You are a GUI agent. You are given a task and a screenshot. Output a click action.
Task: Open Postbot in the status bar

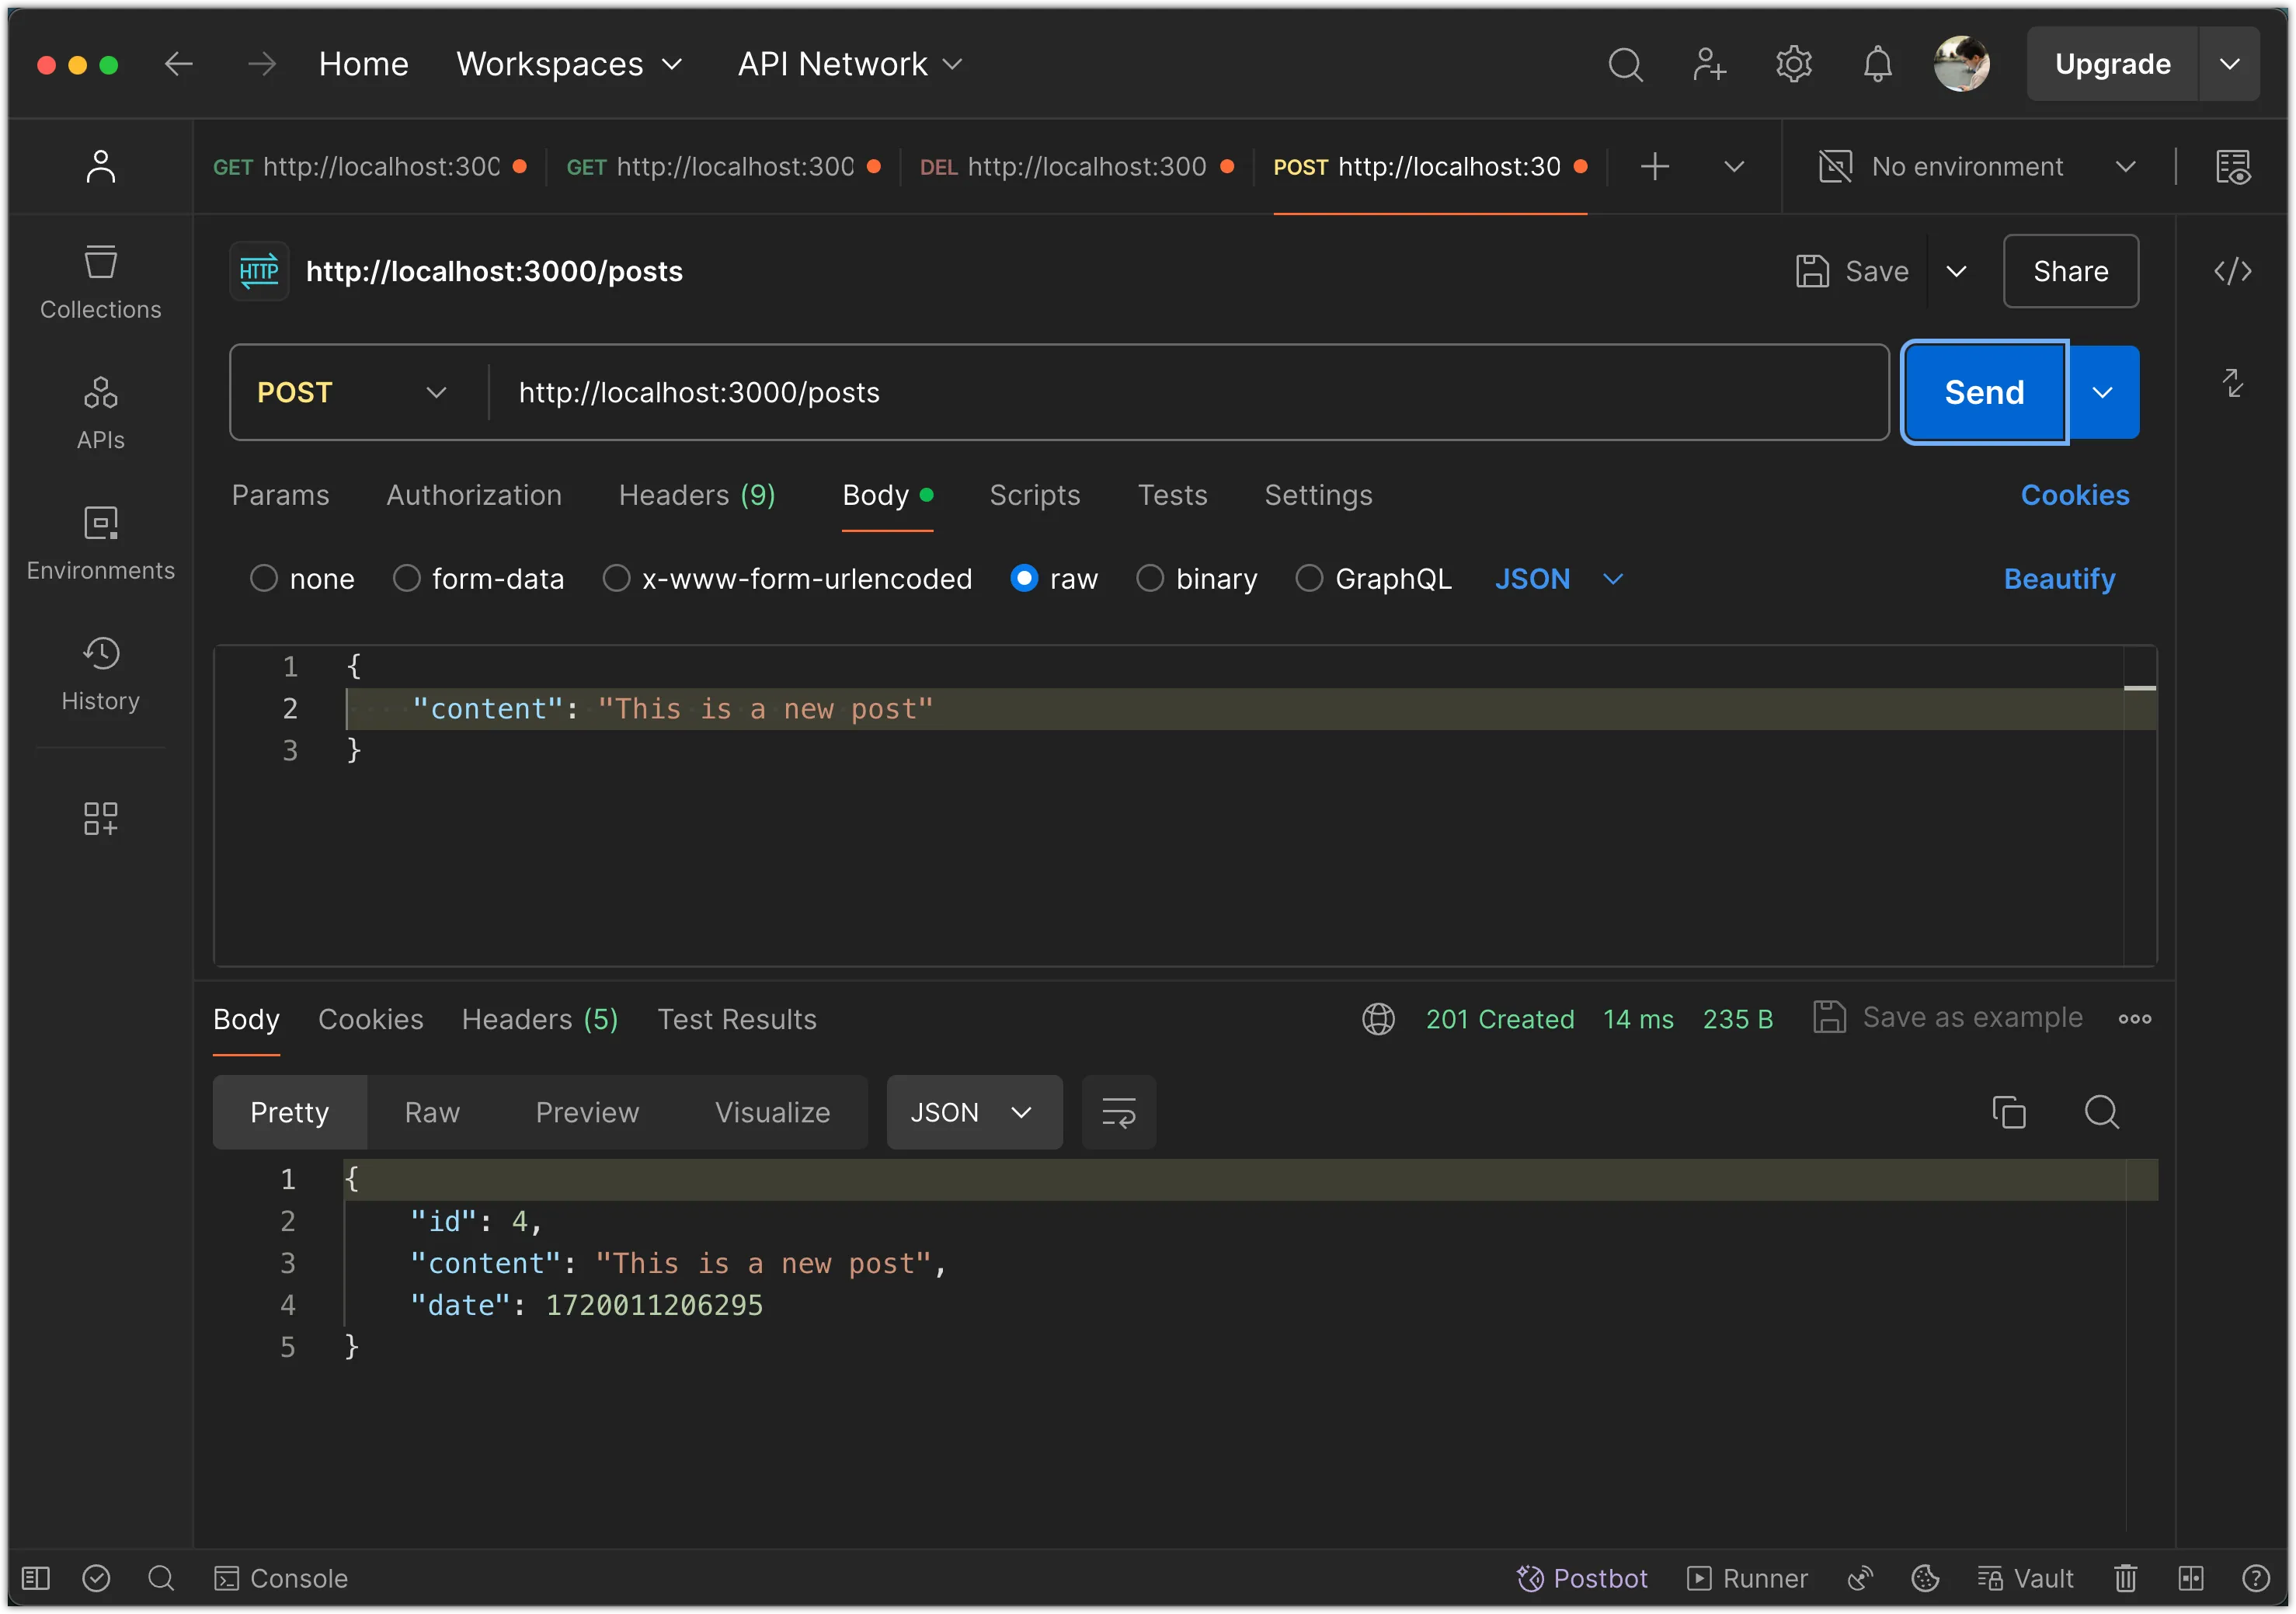[1582, 1578]
